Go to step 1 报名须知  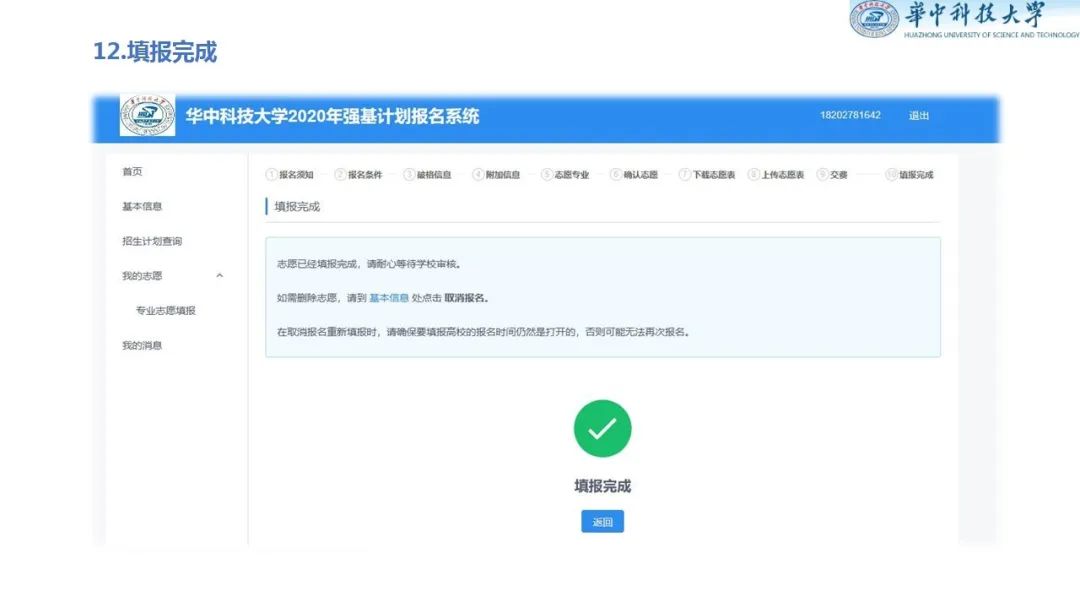click(289, 175)
